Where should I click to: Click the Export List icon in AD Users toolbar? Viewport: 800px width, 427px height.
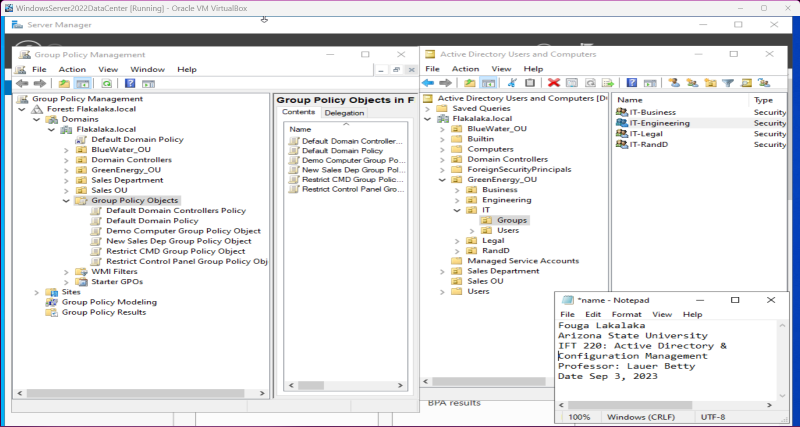pos(608,83)
